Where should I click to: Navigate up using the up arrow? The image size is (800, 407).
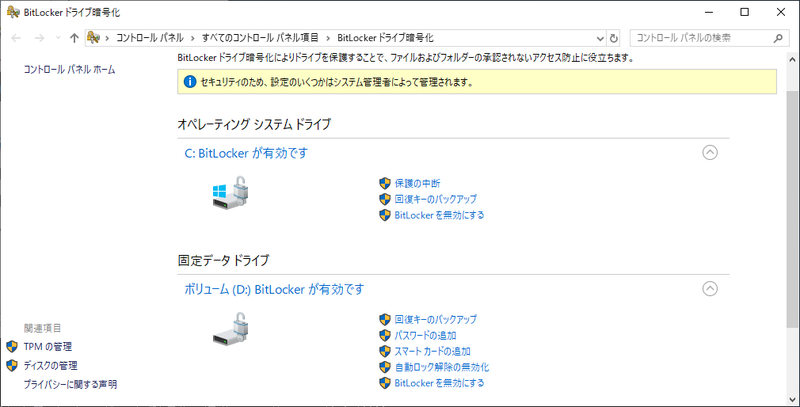click(74, 38)
